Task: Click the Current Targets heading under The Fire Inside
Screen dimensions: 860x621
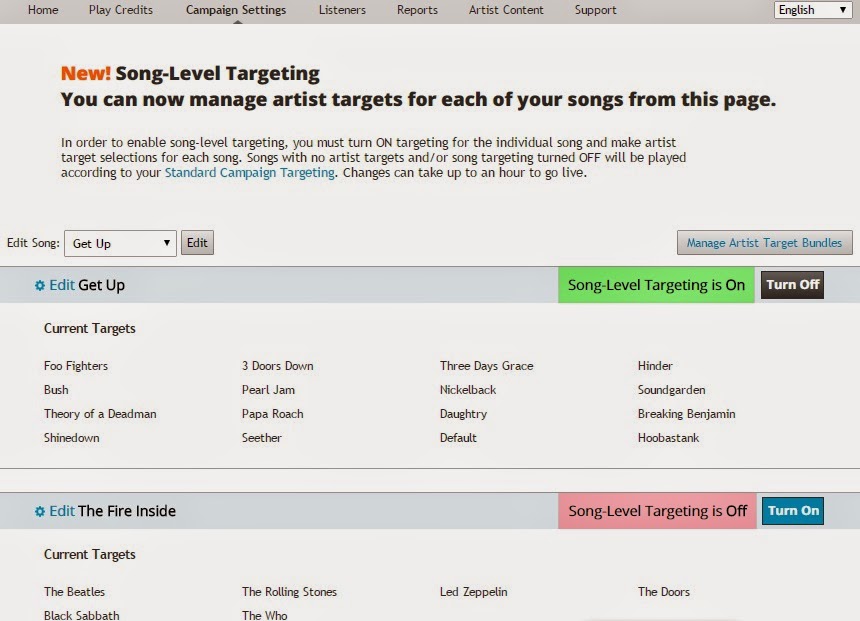Action: [89, 555]
